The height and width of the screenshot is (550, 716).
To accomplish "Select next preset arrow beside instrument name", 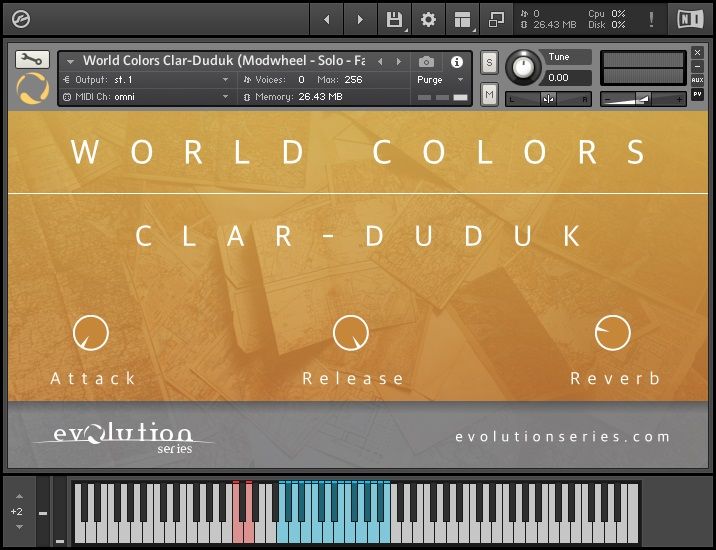I will point(399,62).
